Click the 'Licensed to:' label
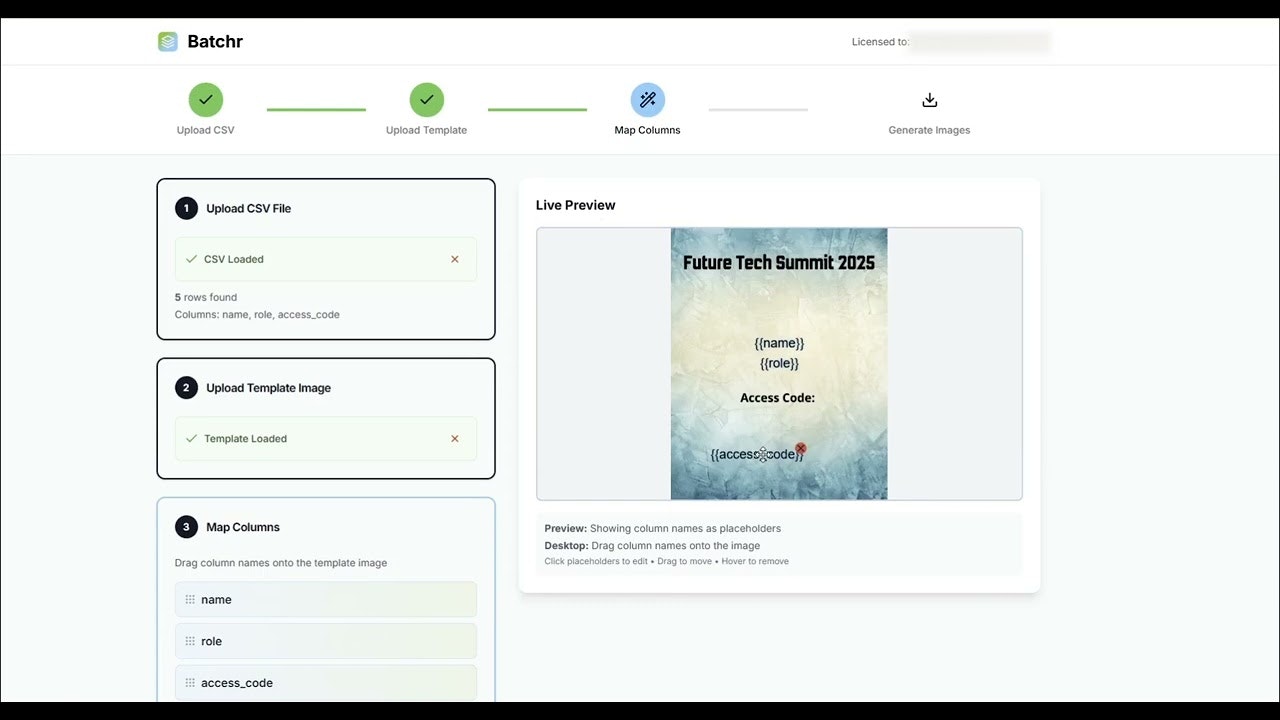Viewport: 1280px width, 720px height. 880,42
